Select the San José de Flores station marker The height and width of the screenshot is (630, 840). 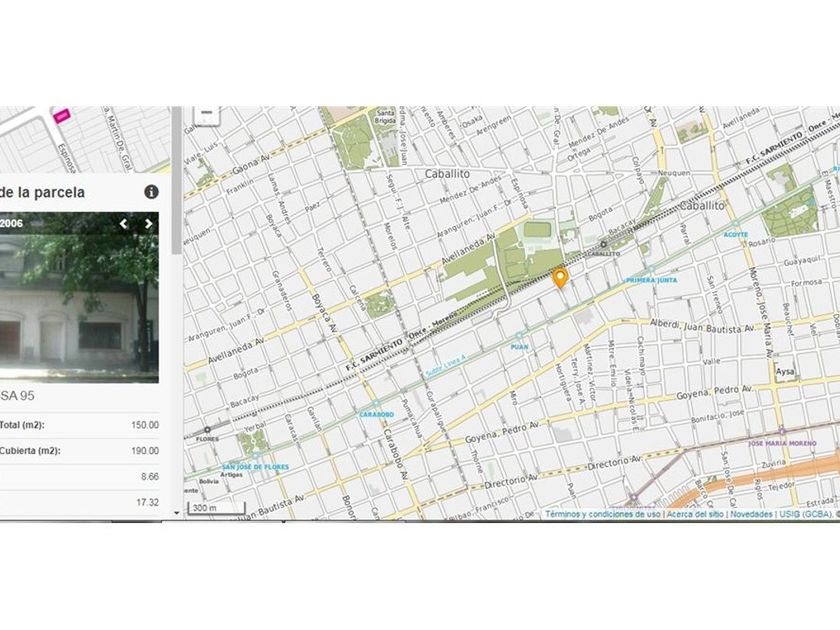pos(256,455)
